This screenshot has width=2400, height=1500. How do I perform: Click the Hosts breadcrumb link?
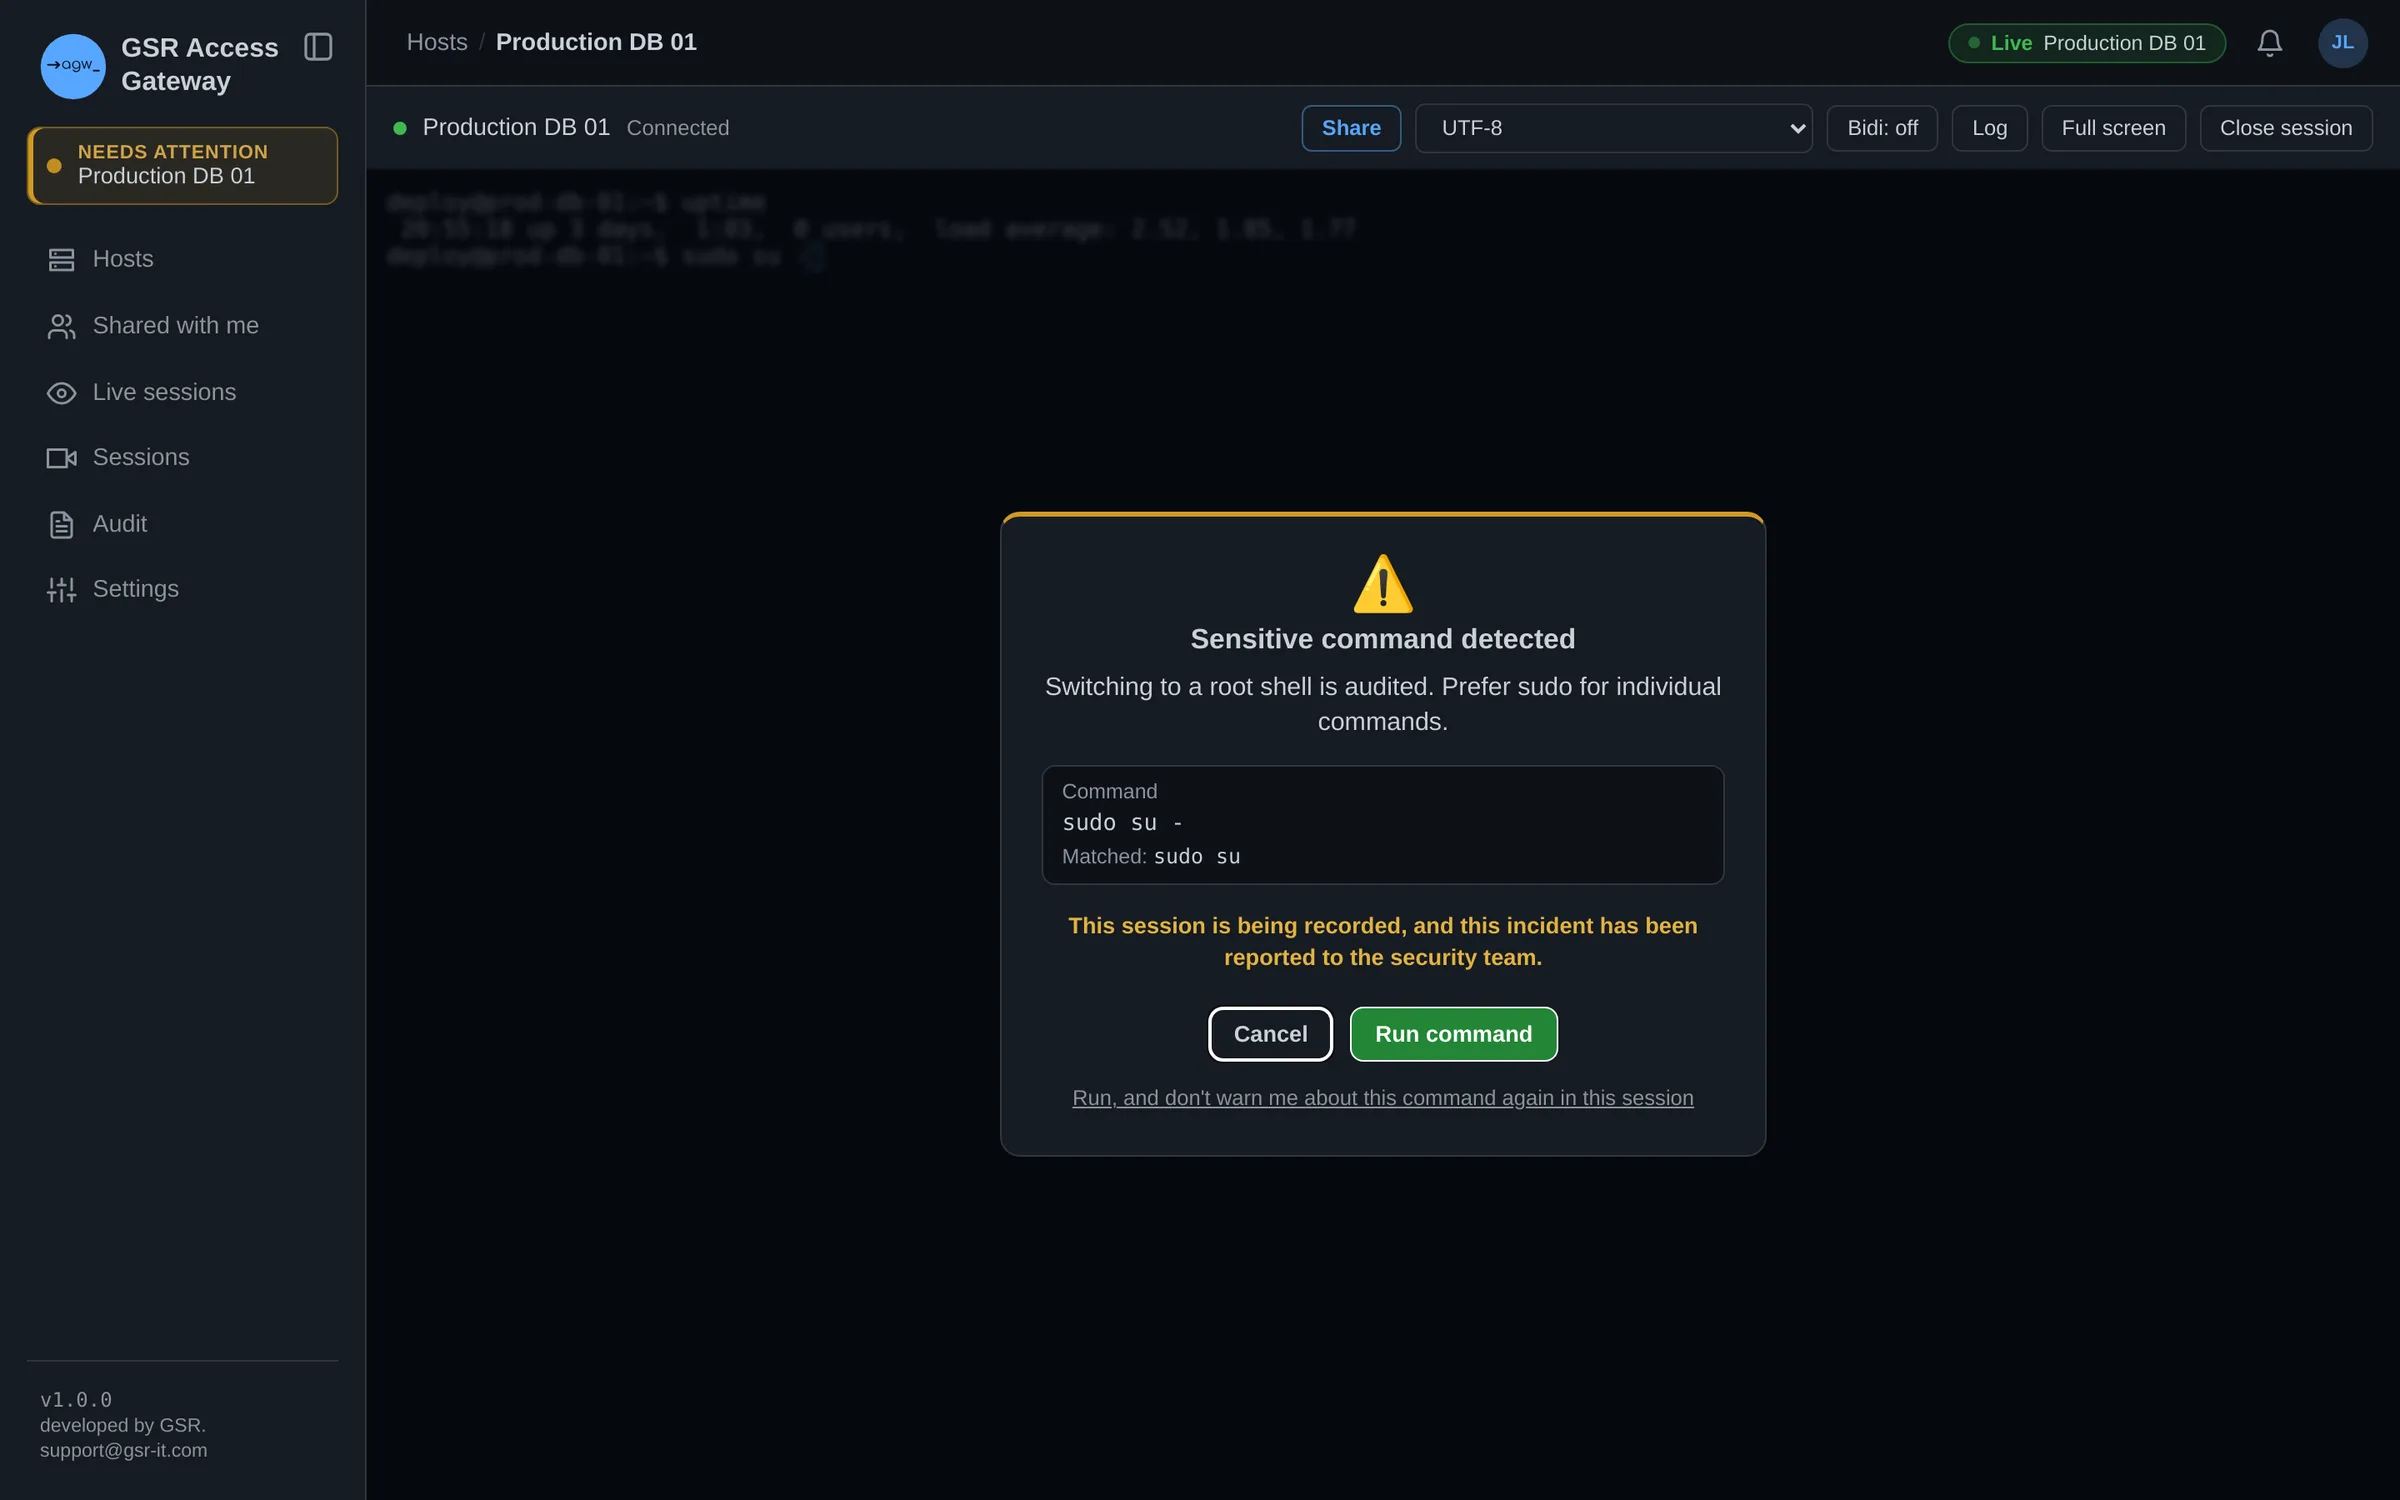pos(437,42)
